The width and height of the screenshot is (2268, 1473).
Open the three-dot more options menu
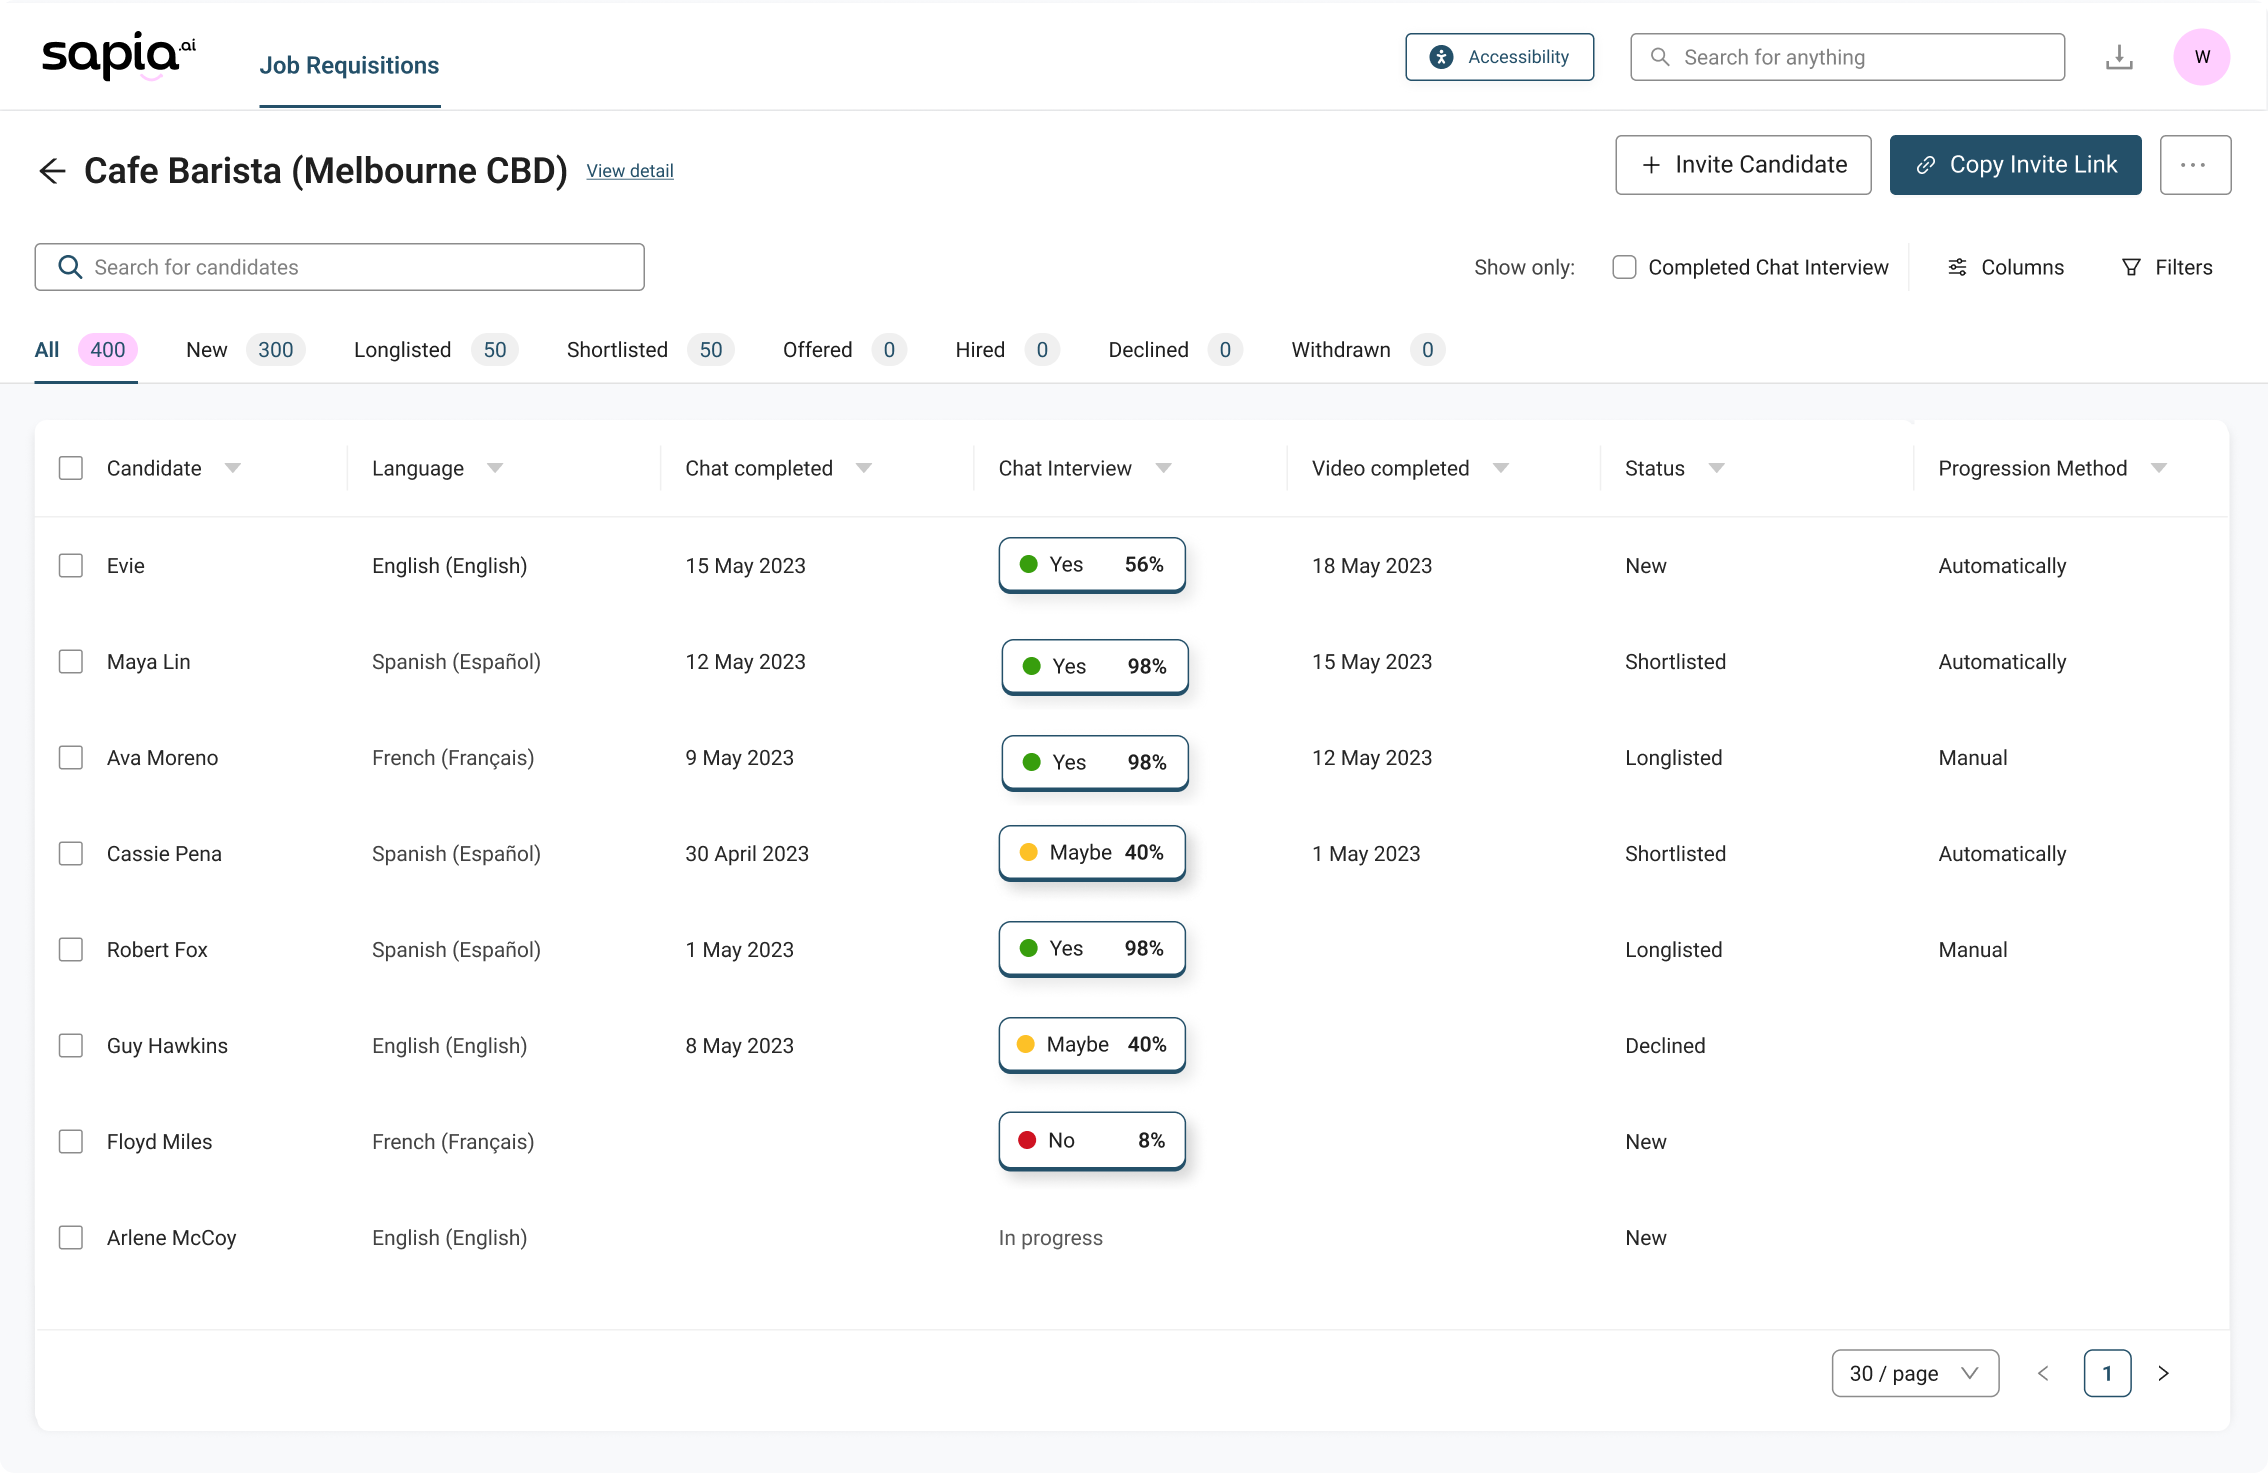2194,165
